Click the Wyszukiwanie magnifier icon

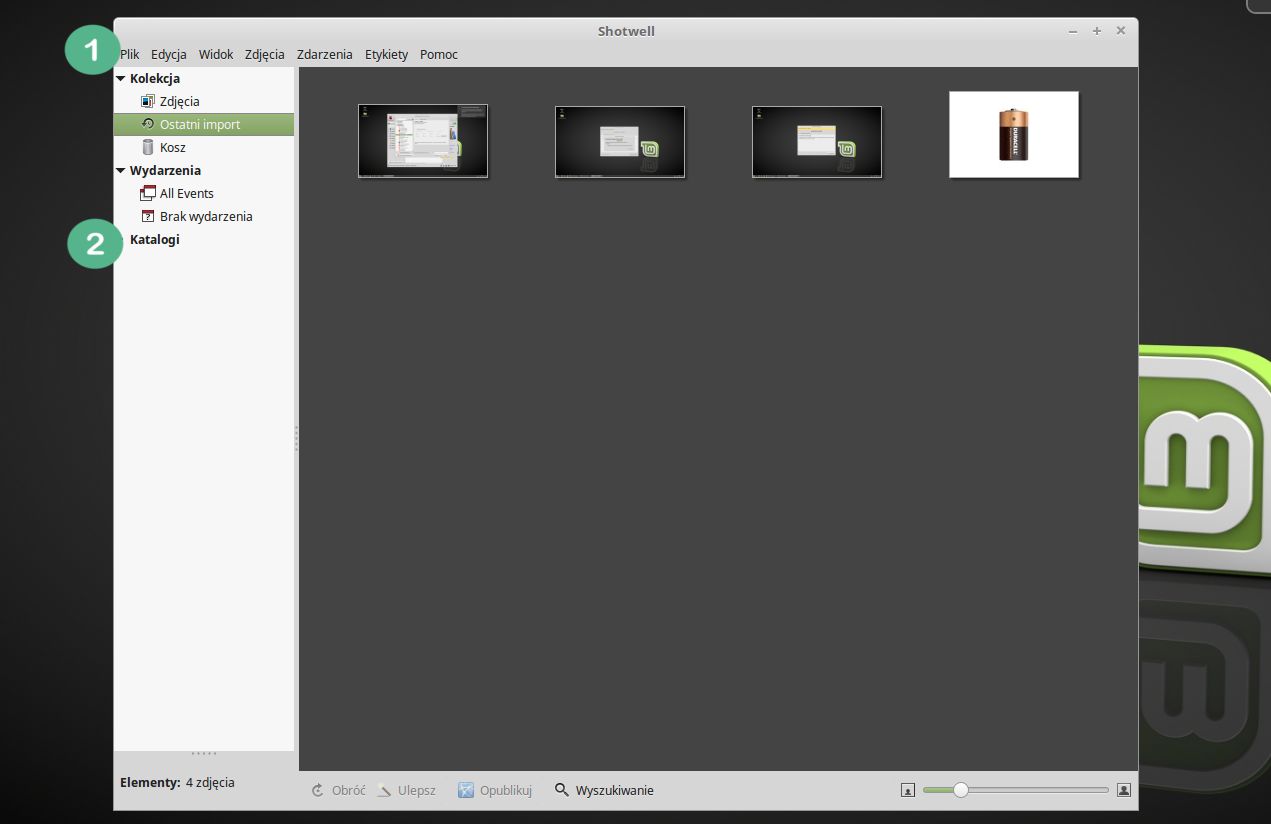click(x=562, y=790)
